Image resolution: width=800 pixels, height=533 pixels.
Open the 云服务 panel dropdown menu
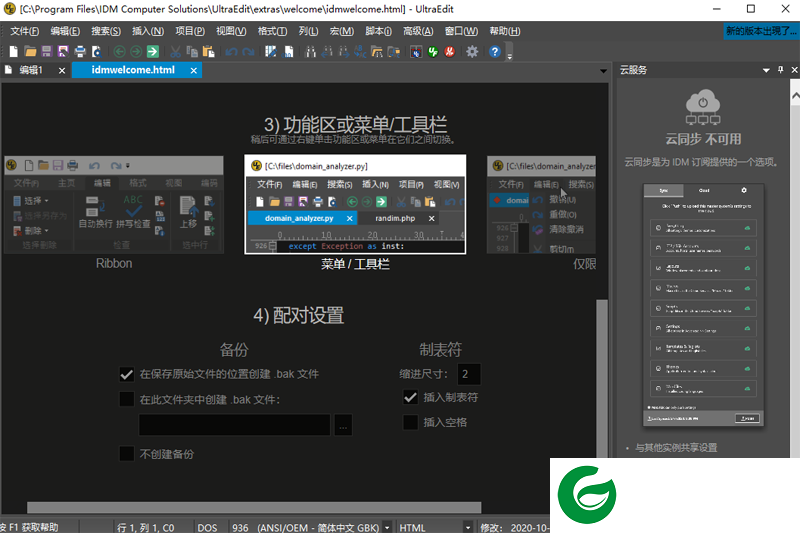tap(766, 70)
